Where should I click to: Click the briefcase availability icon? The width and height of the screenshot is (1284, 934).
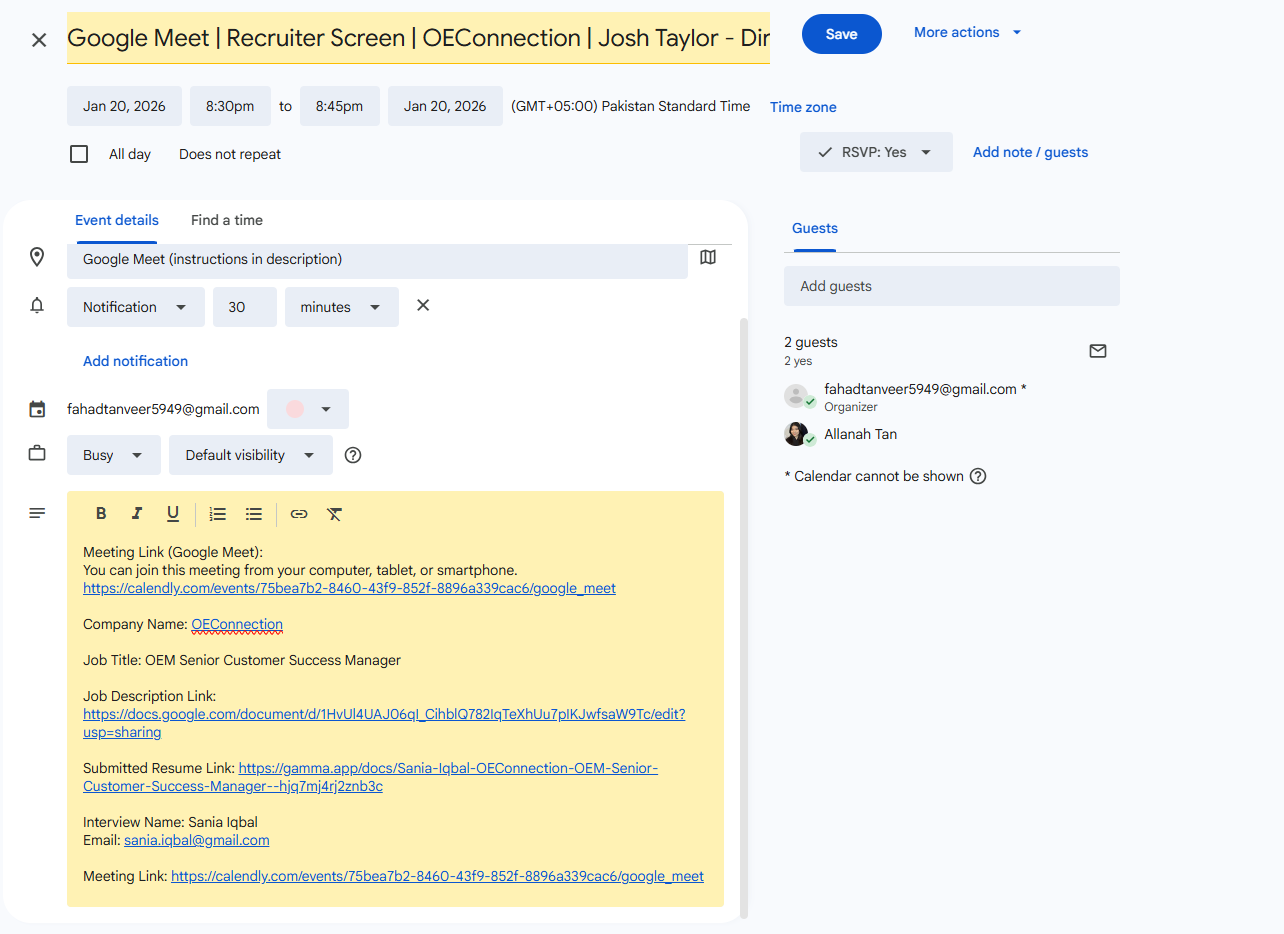click(37, 454)
